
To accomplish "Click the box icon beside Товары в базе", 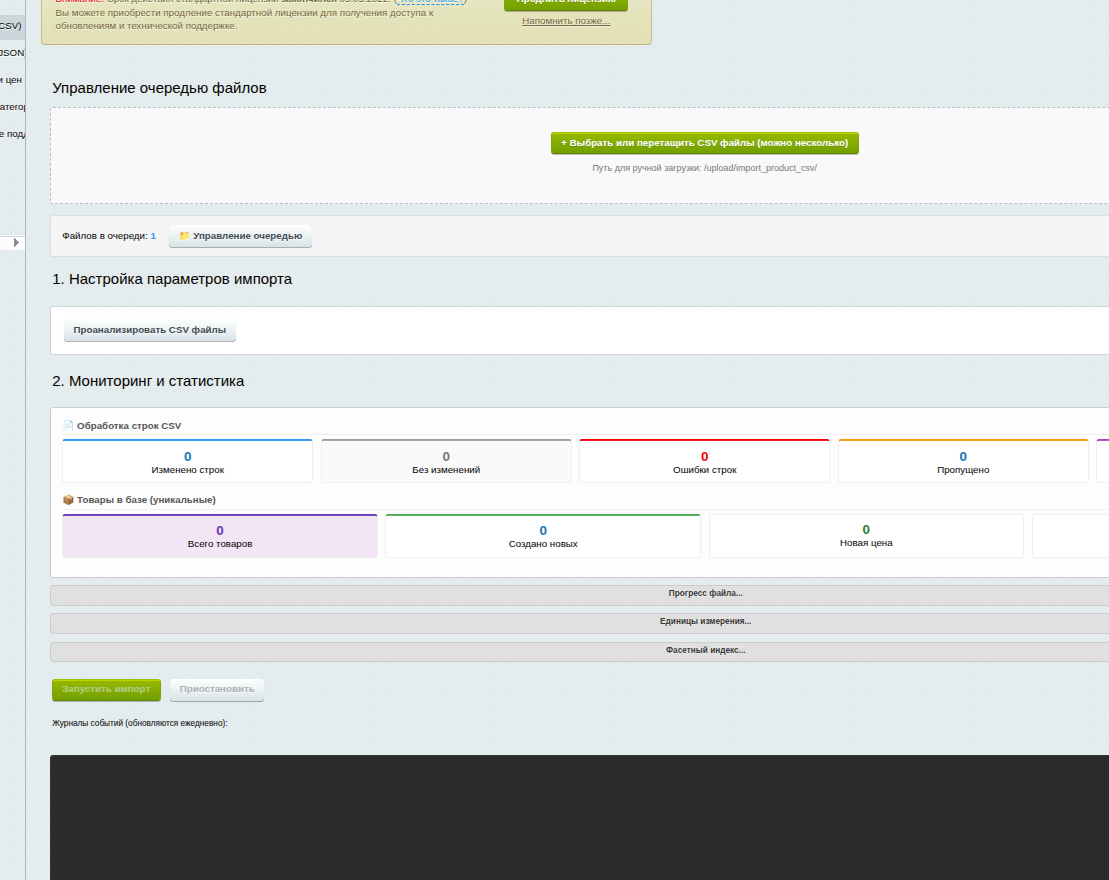I will click(x=68, y=499).
